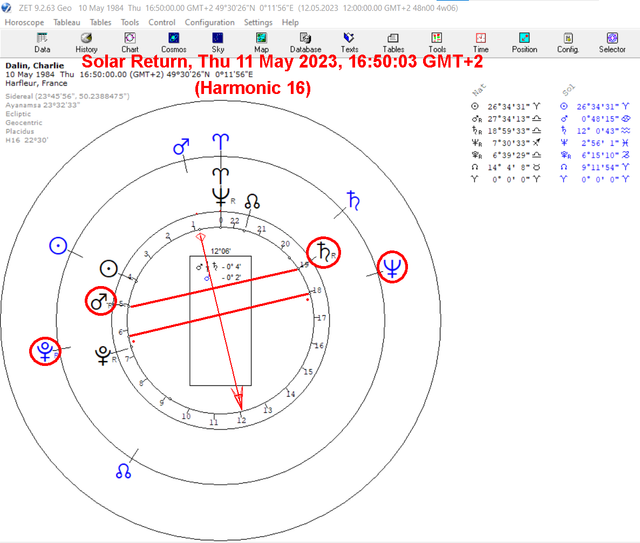The height and width of the screenshot is (543, 640).
Task: Click natal Mars position 27°34'13"
Action: point(509,119)
